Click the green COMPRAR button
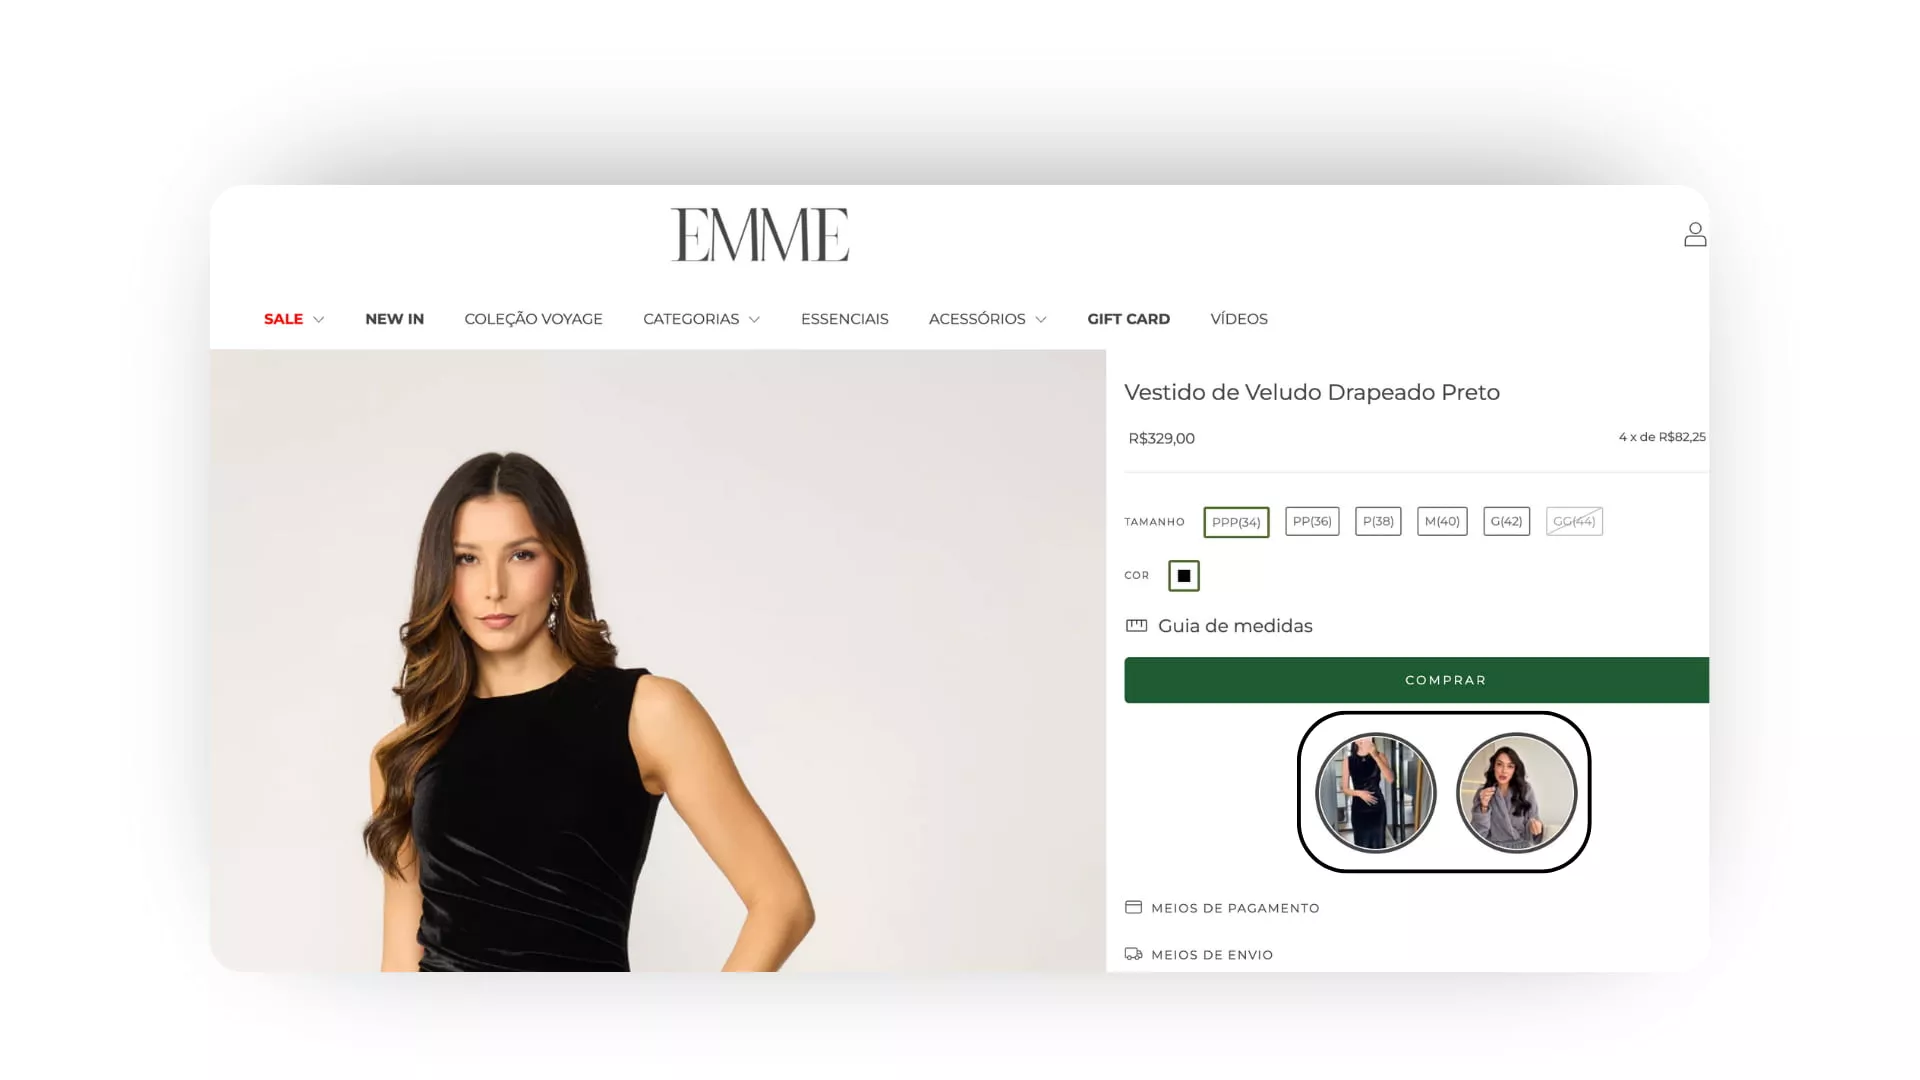The width and height of the screenshot is (1920, 1080). [1416, 680]
